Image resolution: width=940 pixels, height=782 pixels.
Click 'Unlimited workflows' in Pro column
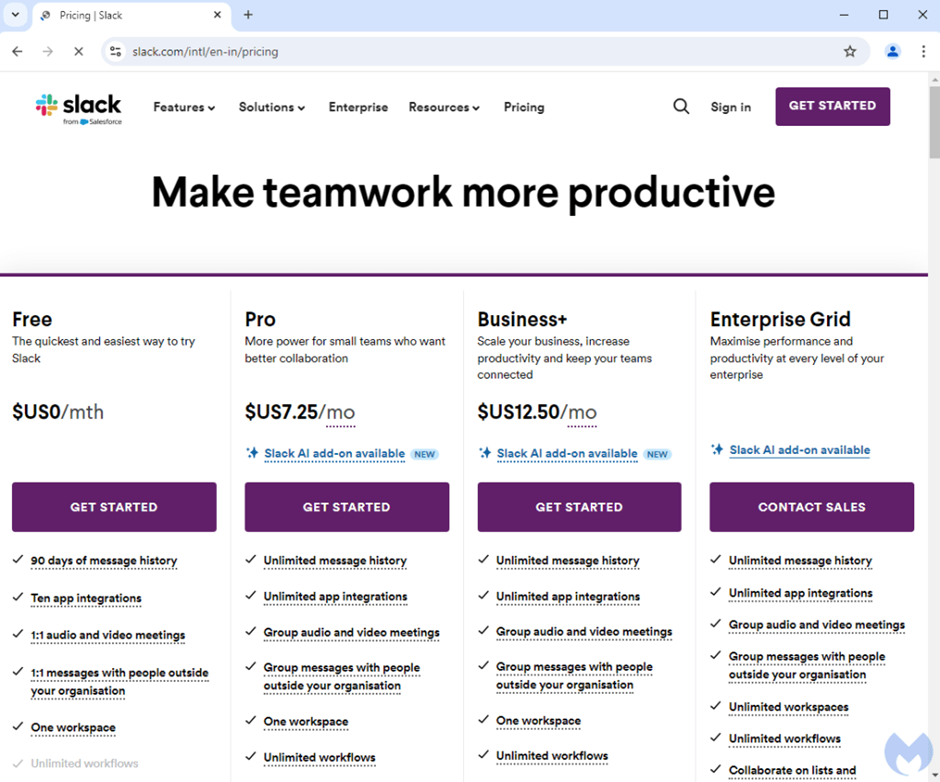click(320, 758)
